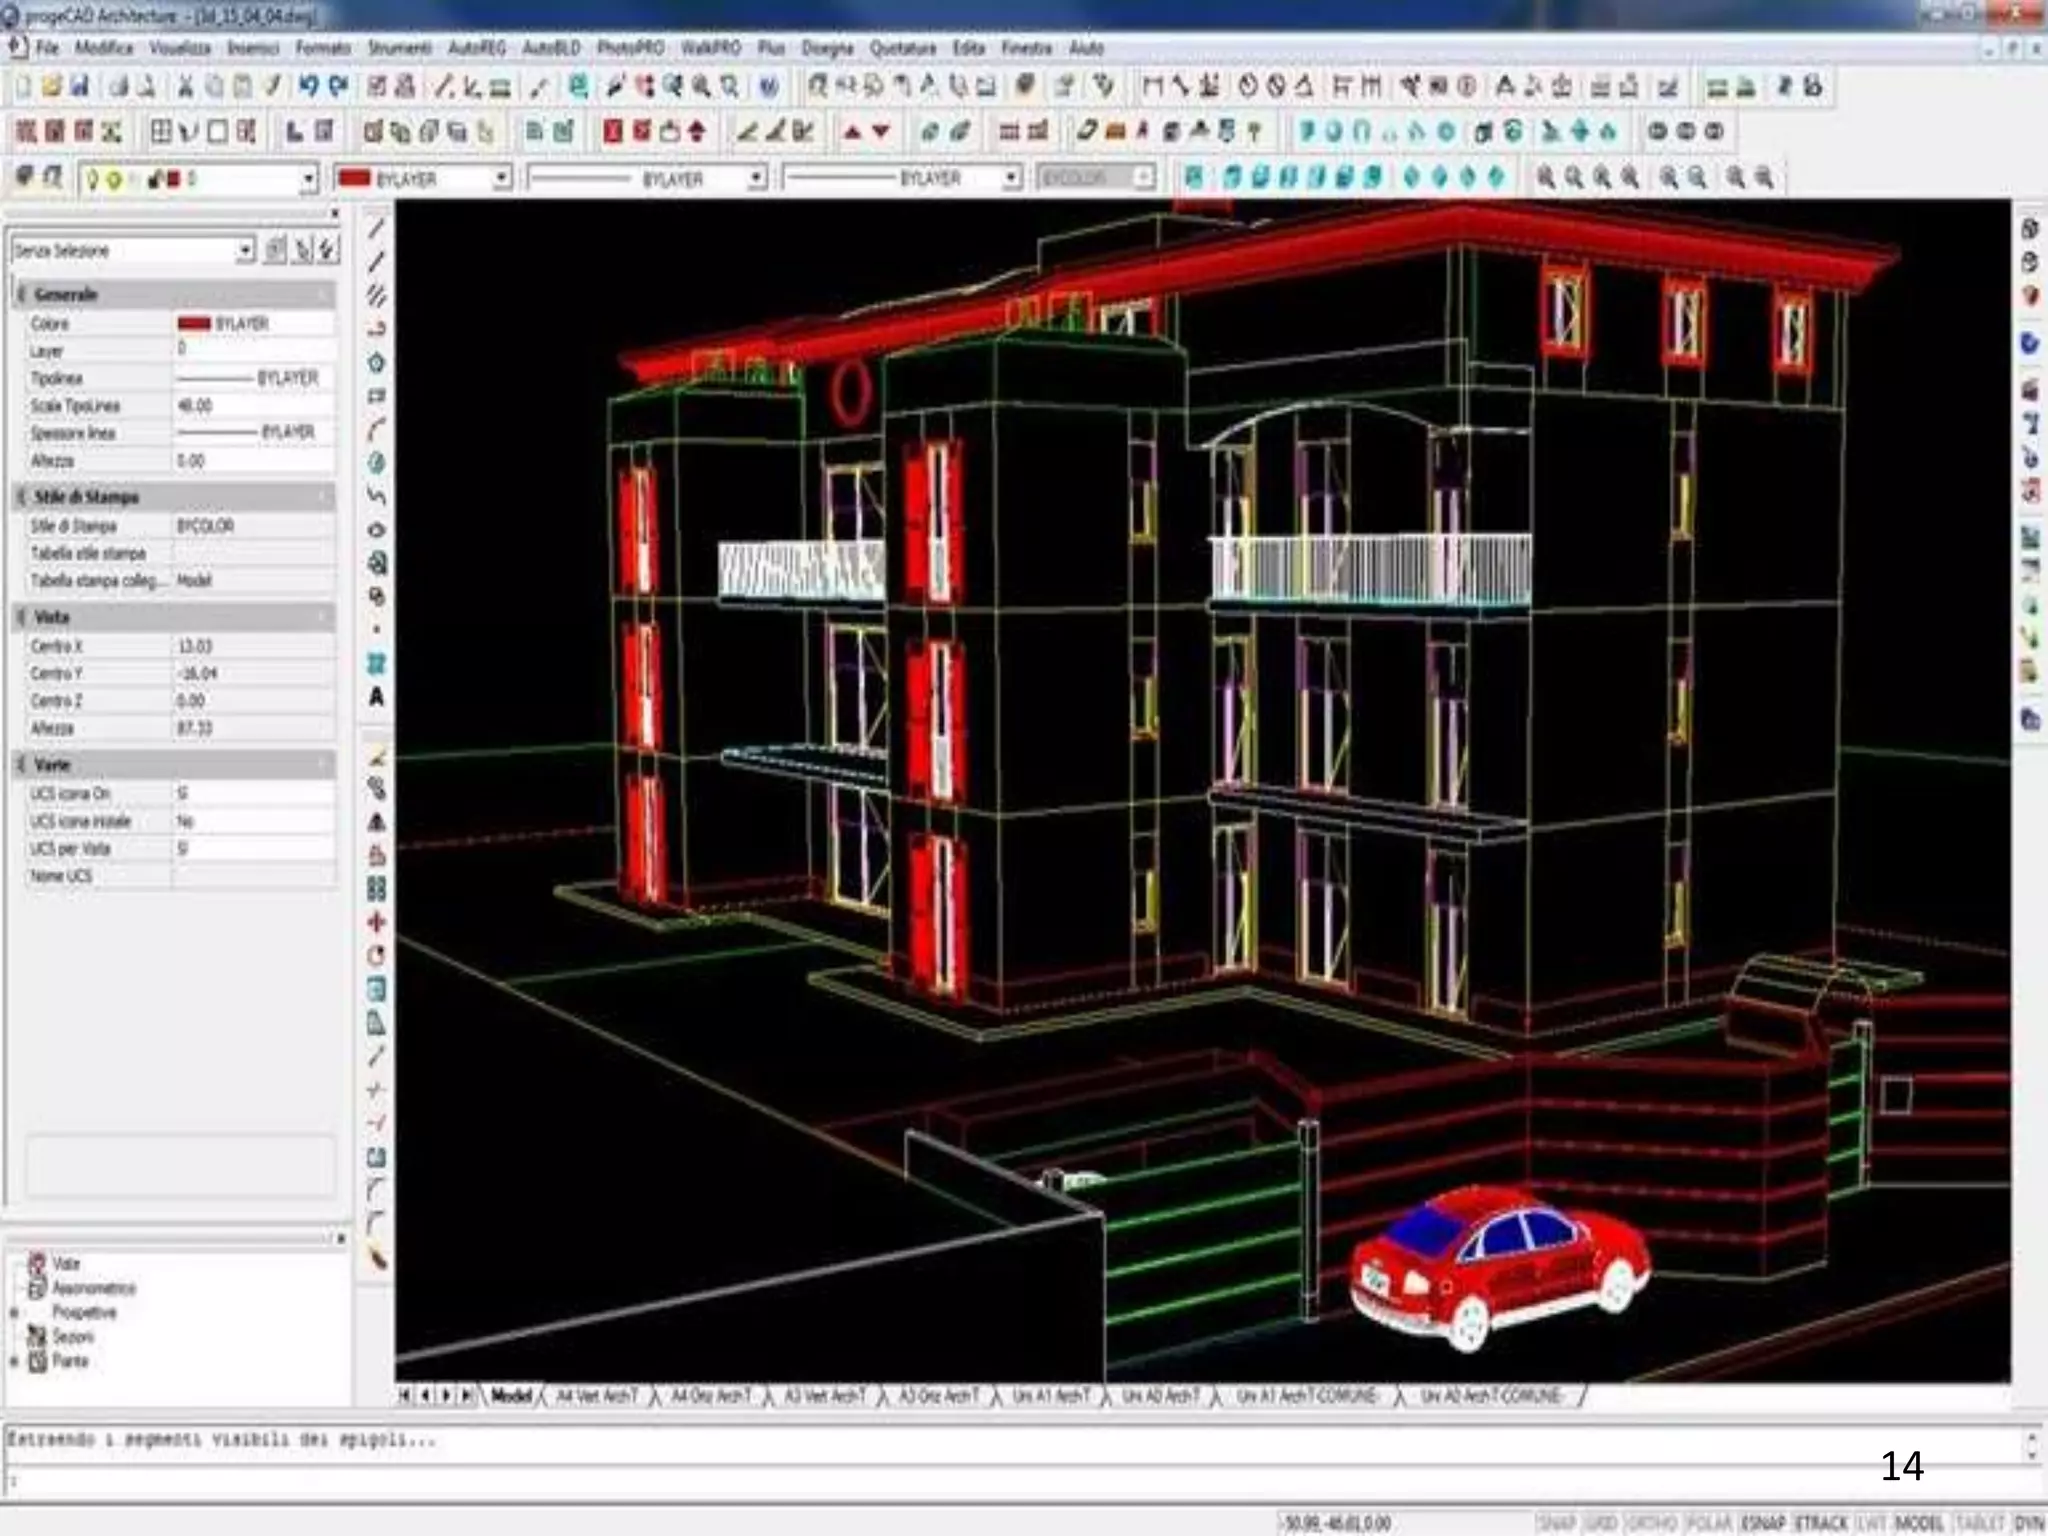Click the Open folder icon
Viewport: 2048px width, 1536px height.
(52, 87)
